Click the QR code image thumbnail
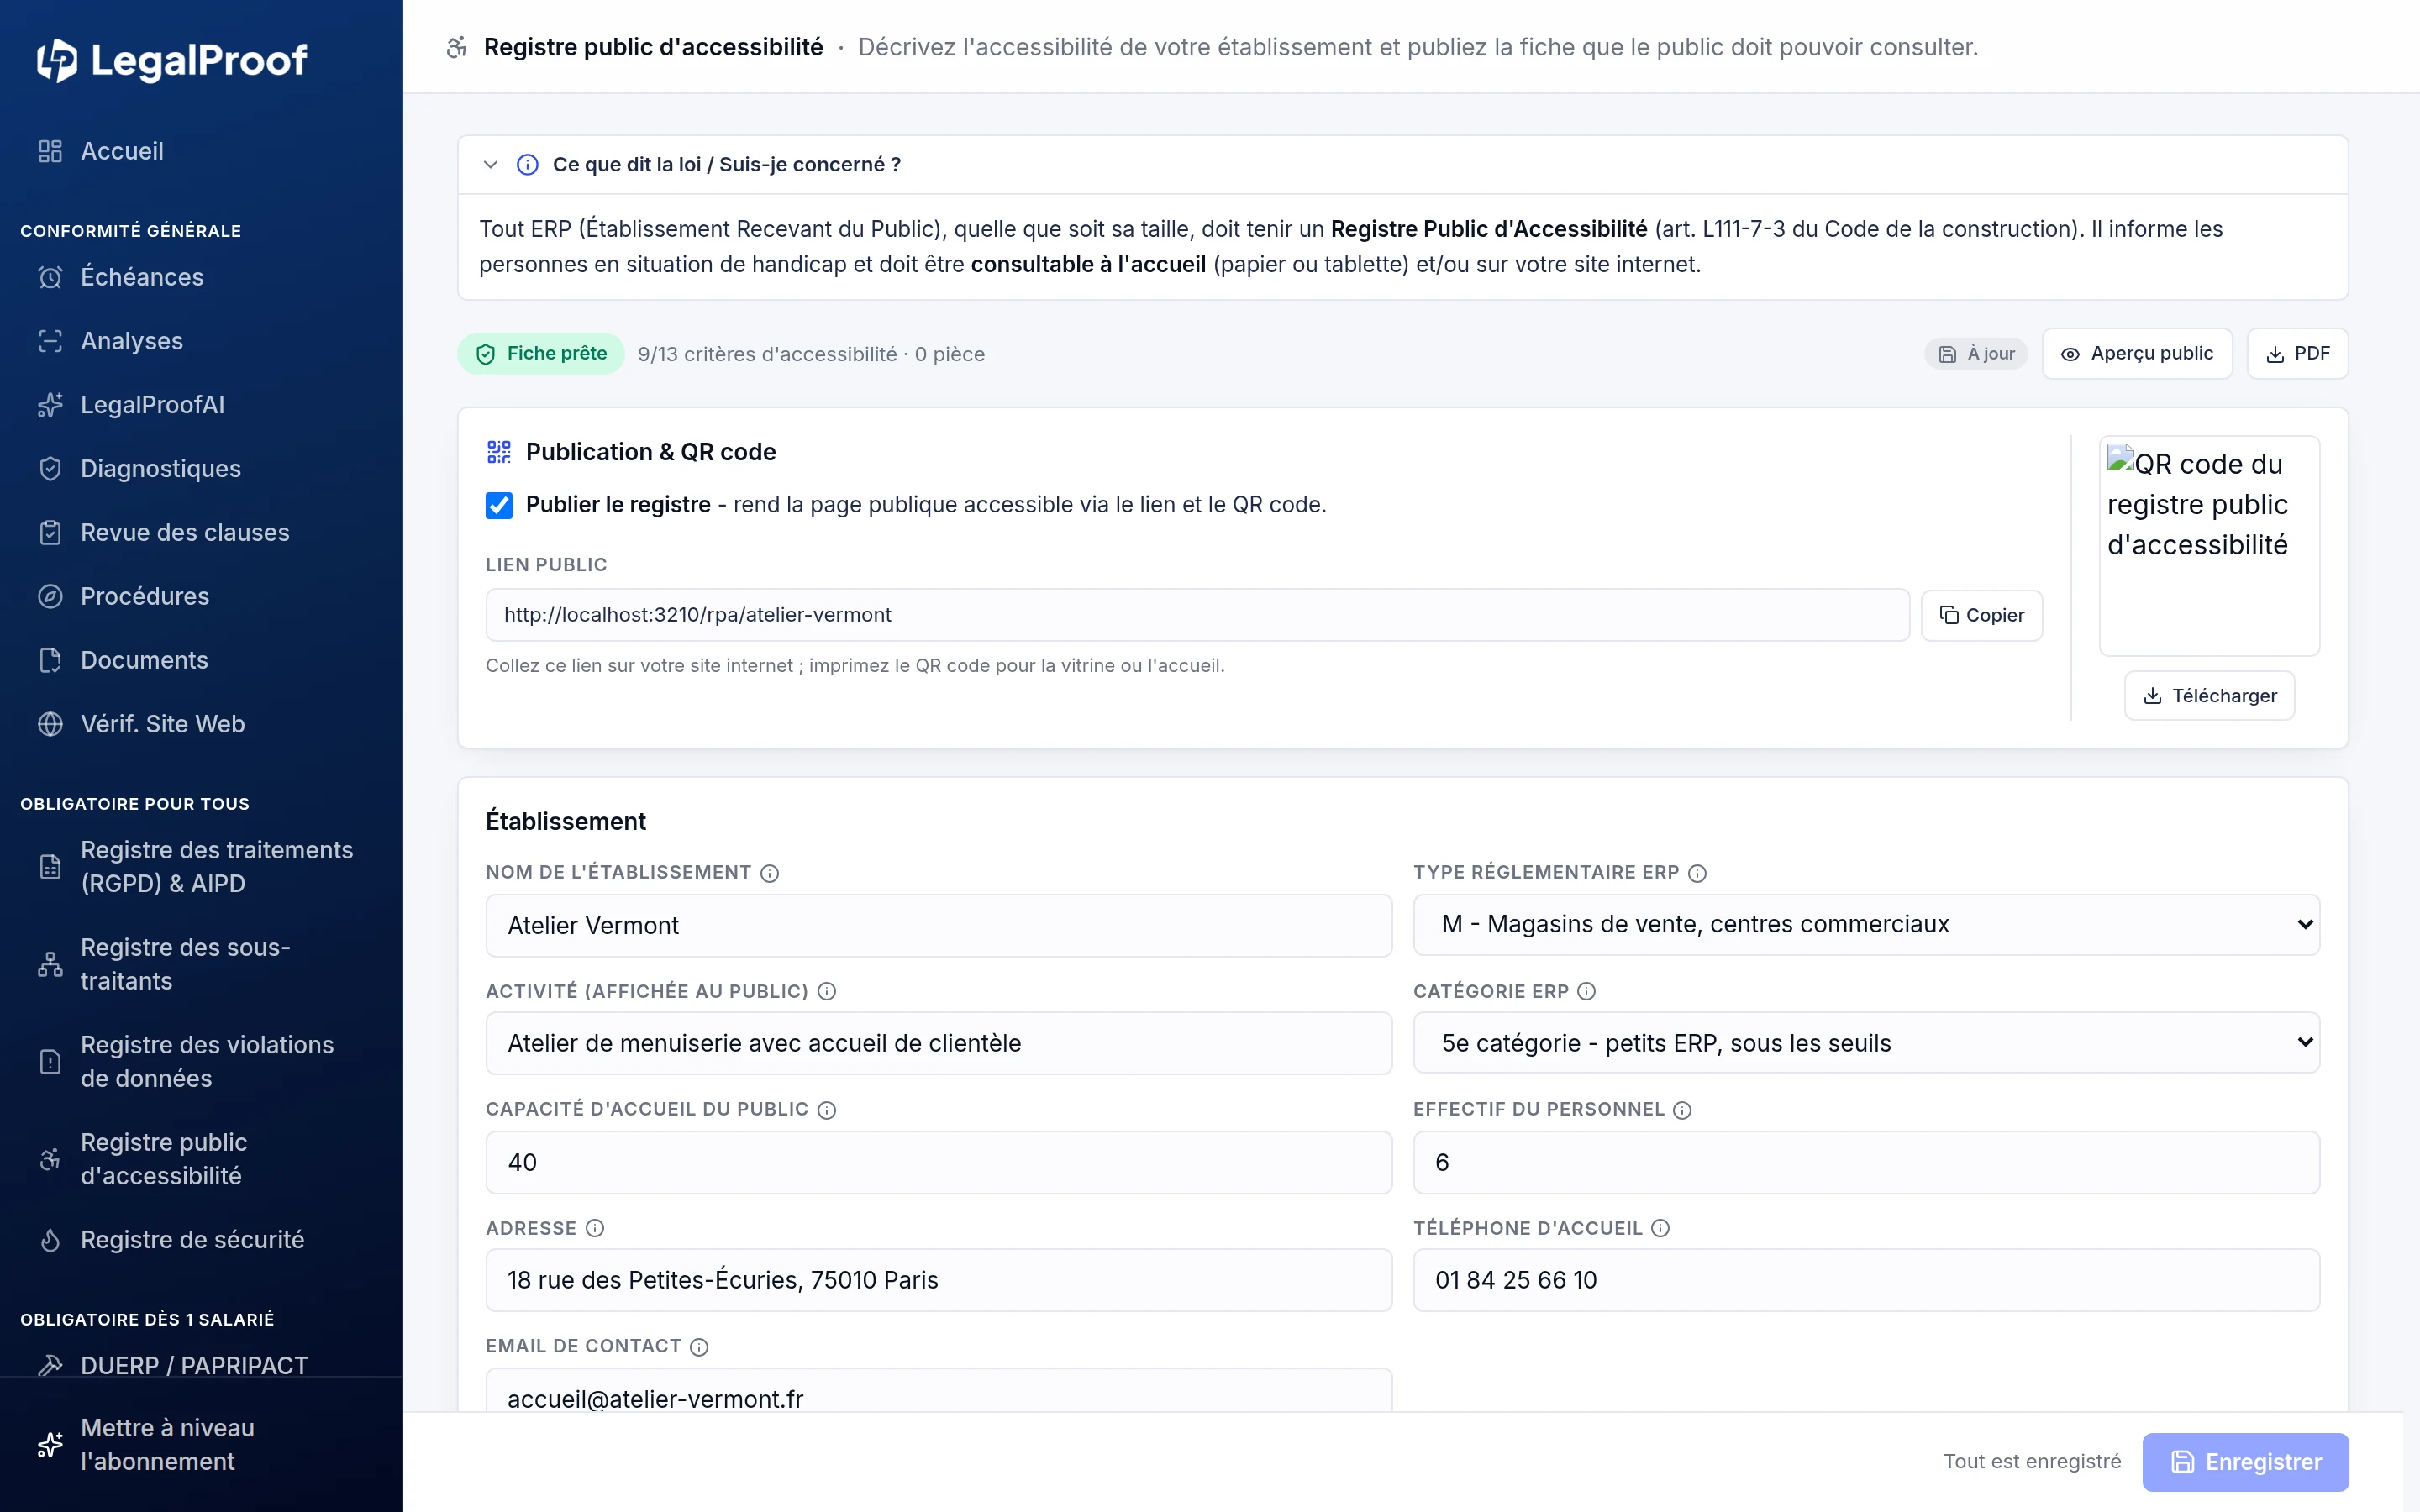Screen dimensions: 2420x1512 tap(2209, 546)
